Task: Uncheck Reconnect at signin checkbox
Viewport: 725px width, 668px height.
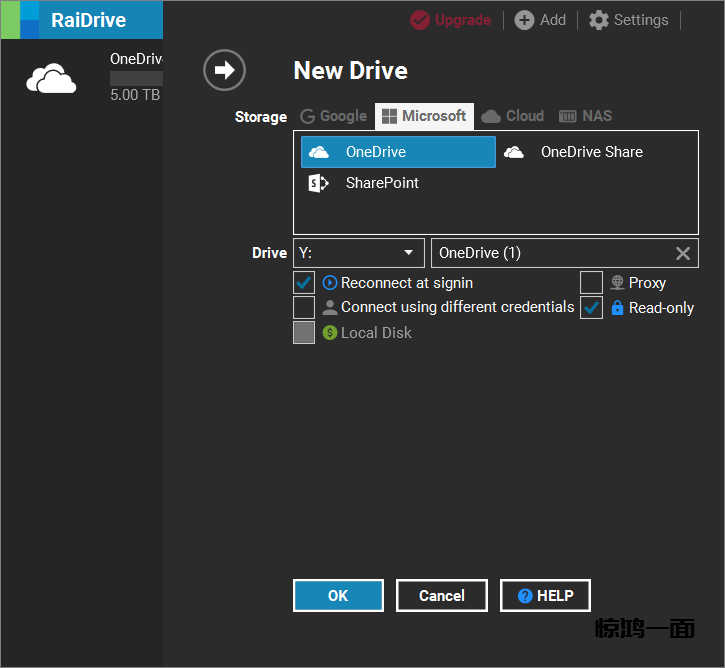Action: tap(304, 283)
